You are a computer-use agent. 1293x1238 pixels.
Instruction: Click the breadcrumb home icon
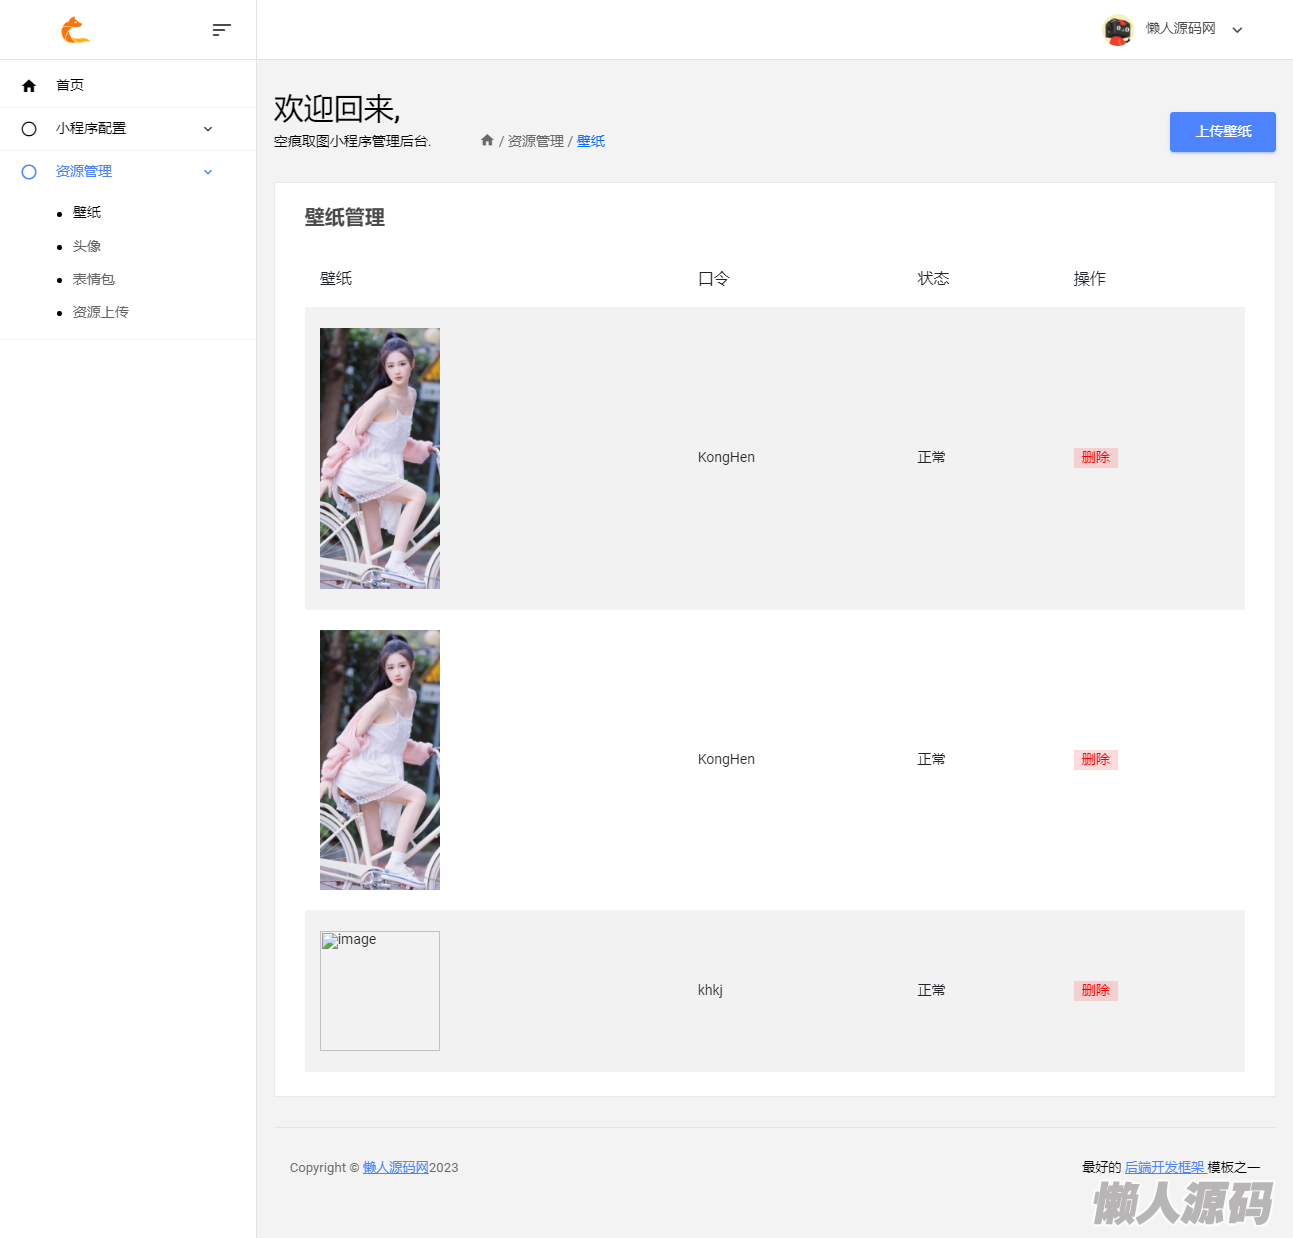click(x=487, y=140)
